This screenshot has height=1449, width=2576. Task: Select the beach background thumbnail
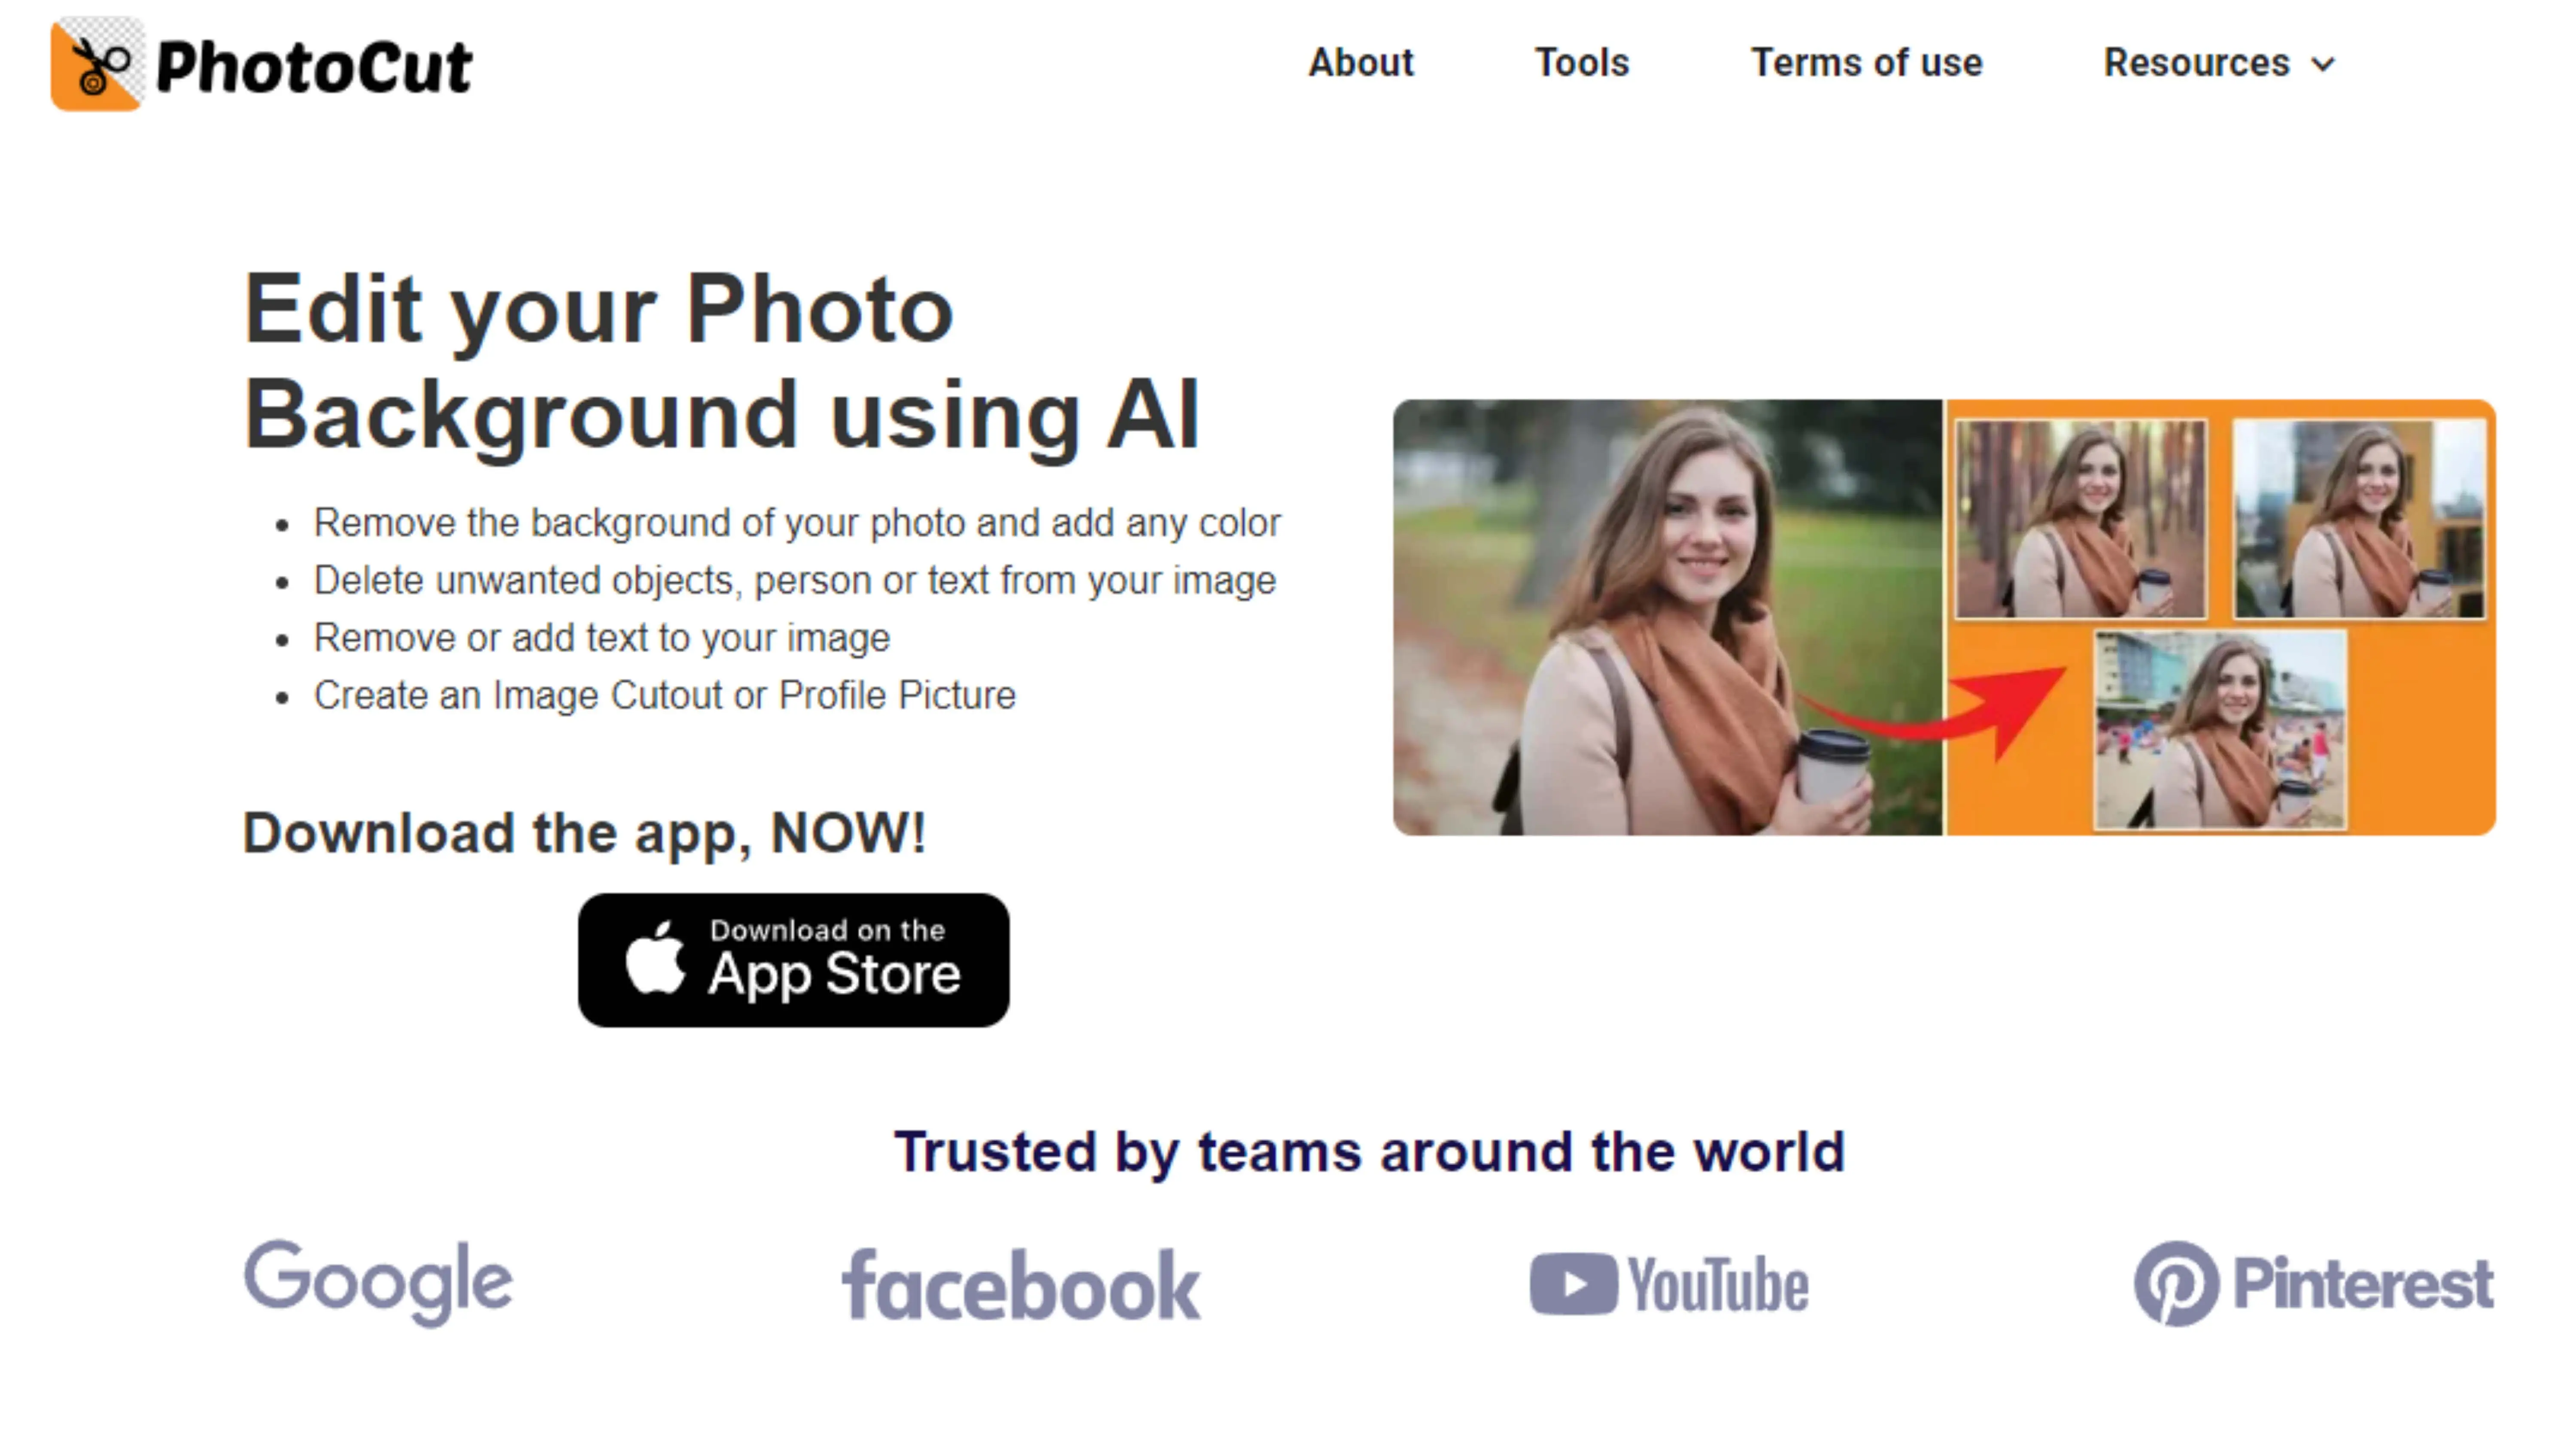2220,730
